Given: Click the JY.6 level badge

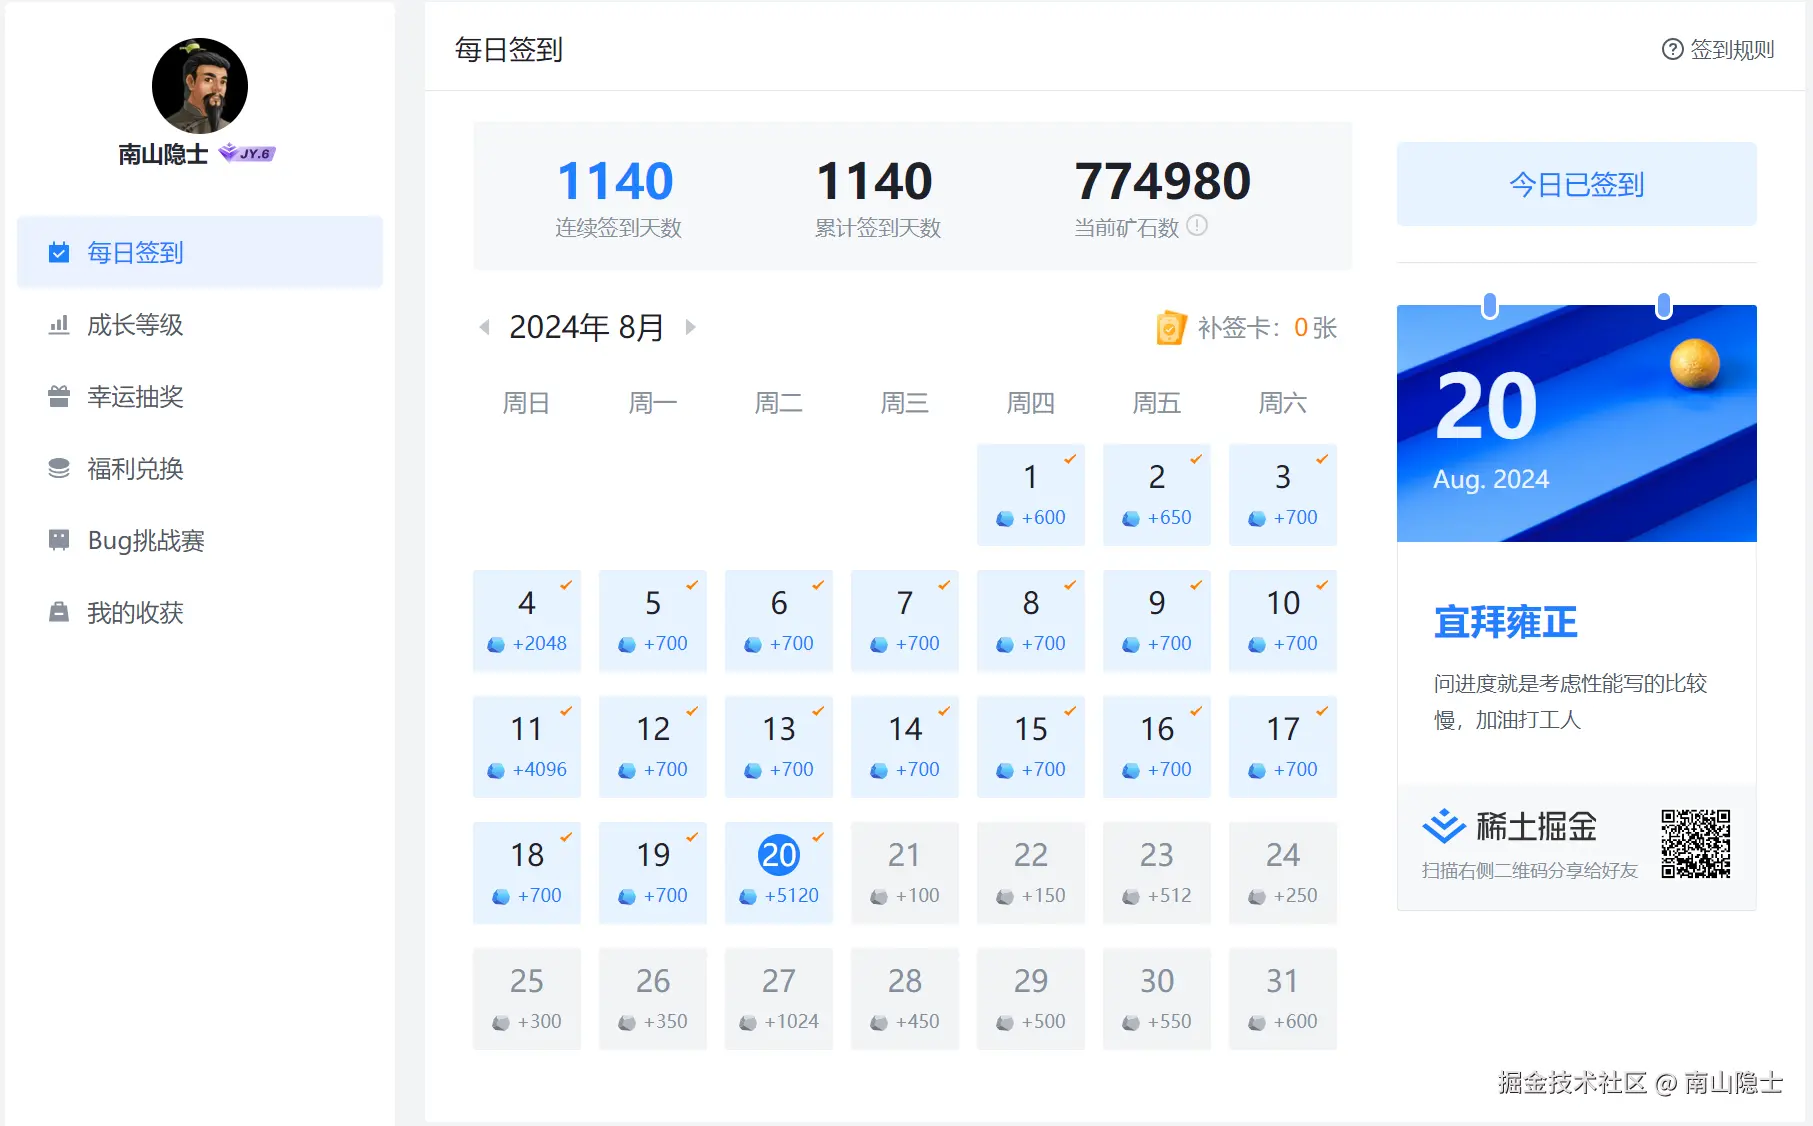Looking at the screenshot, I should coord(249,152).
